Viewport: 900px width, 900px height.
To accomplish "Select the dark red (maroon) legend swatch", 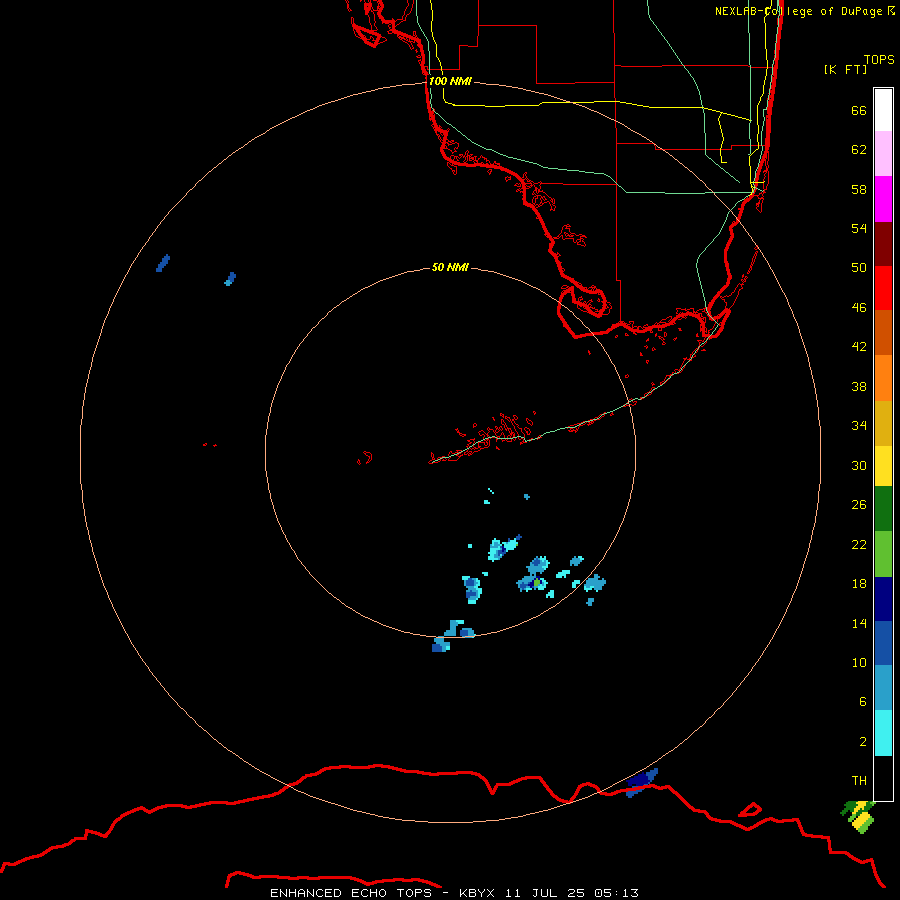I will click(883, 243).
